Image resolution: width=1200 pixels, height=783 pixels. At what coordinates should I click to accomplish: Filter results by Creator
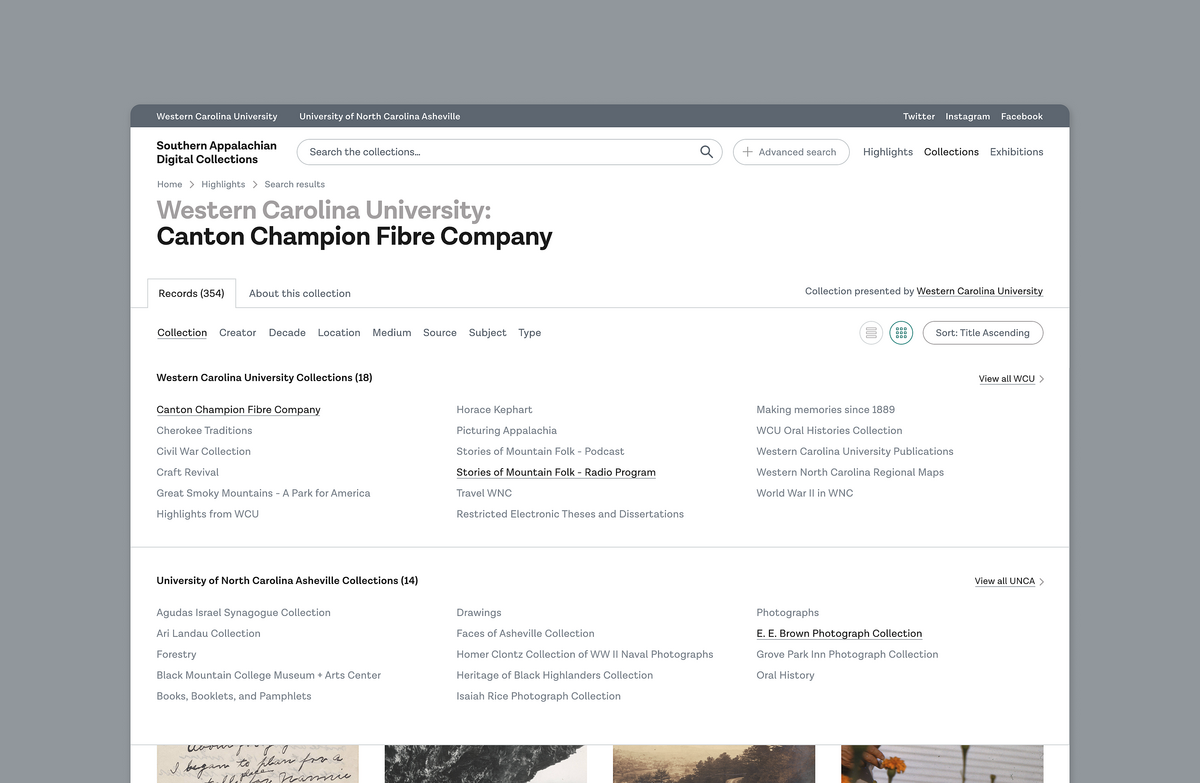click(237, 332)
